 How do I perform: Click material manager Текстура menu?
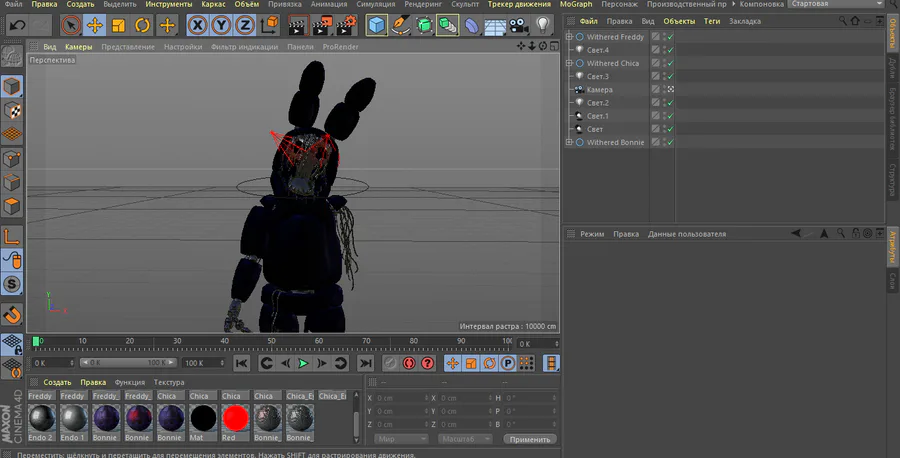click(x=169, y=382)
